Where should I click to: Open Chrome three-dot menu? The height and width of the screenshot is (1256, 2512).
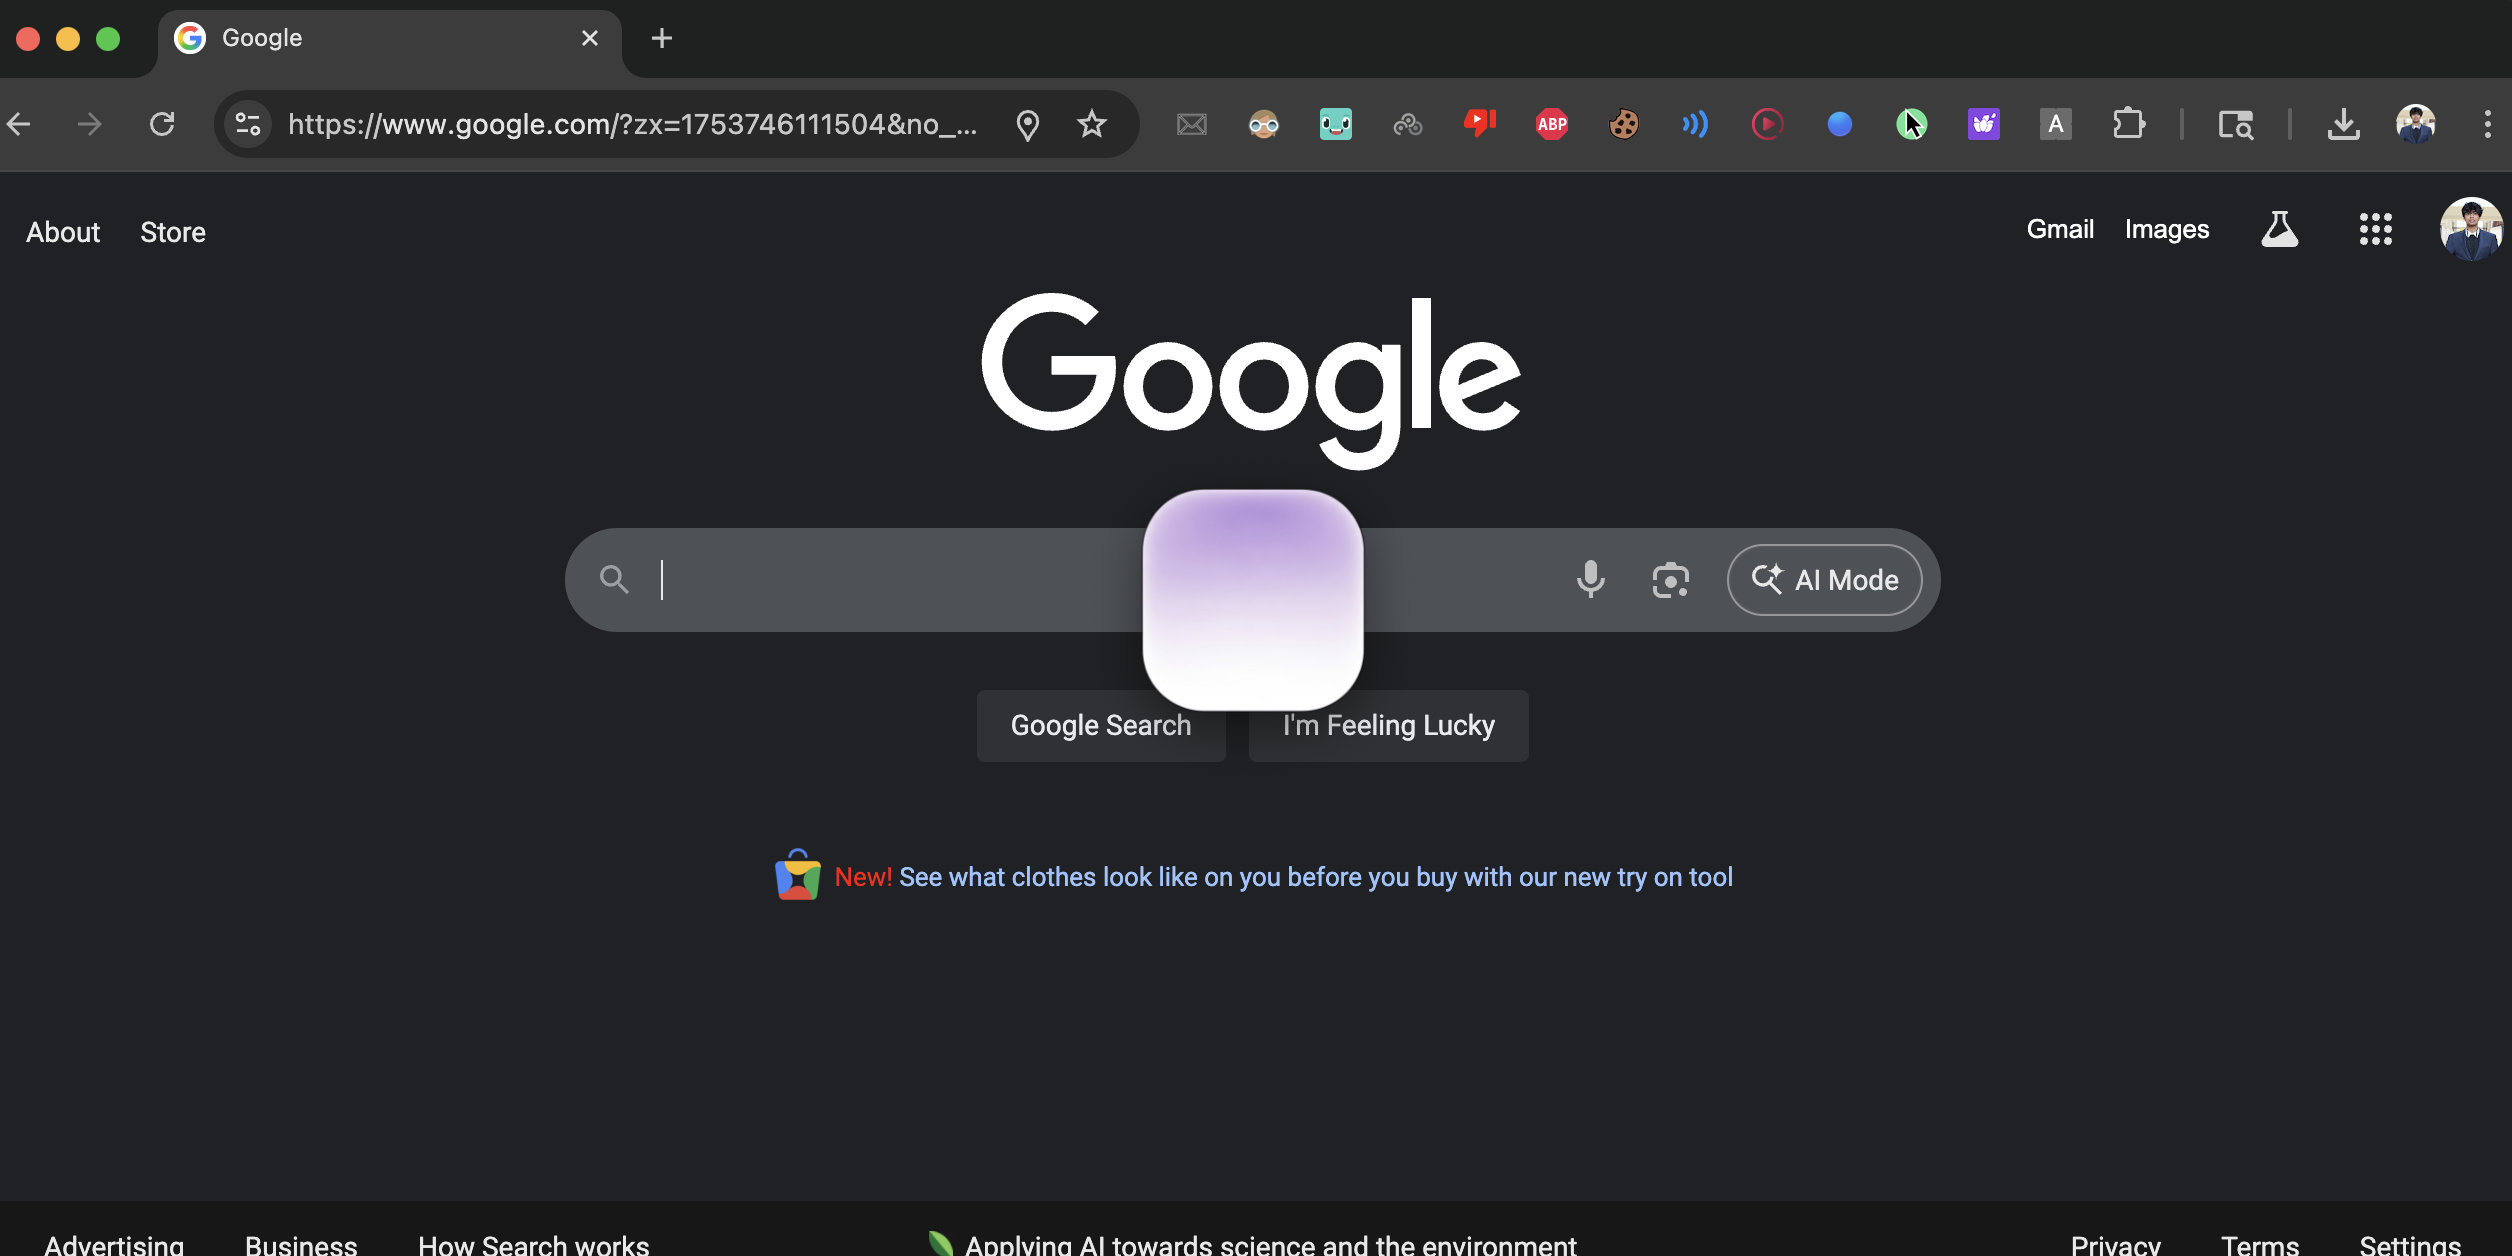pos(2487,124)
